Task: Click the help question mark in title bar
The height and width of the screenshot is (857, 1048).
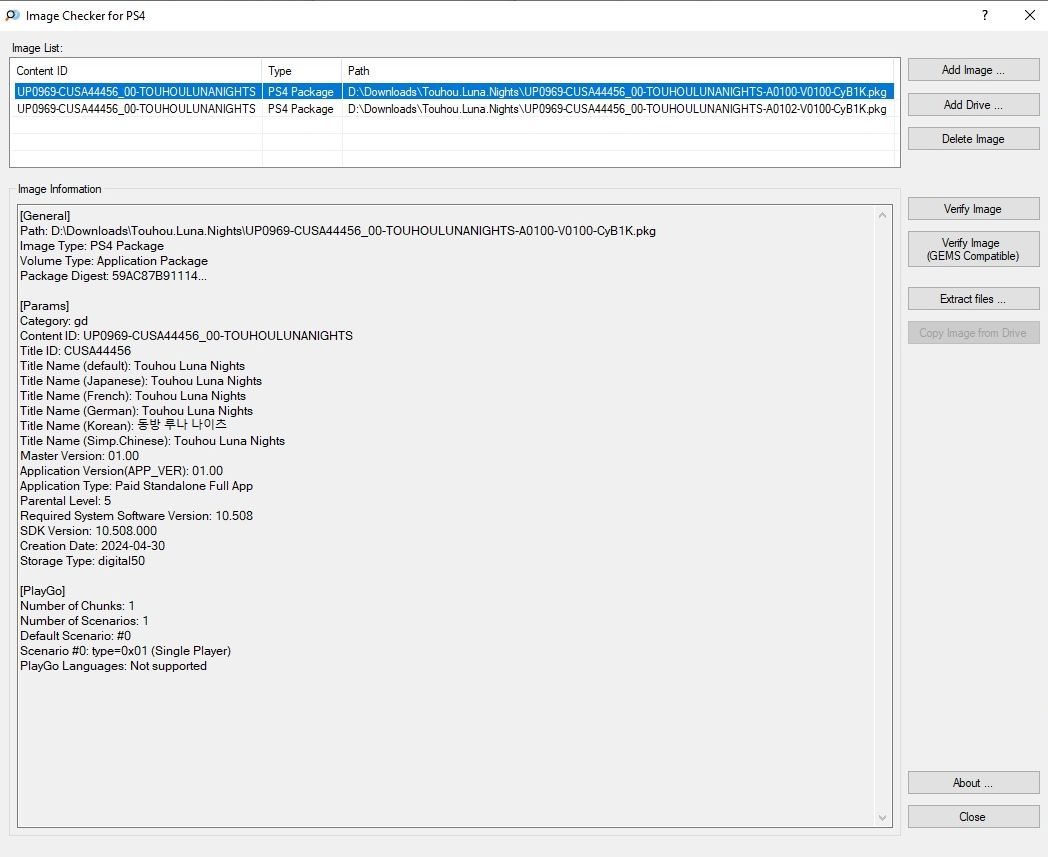Action: pyautogui.click(x=985, y=15)
